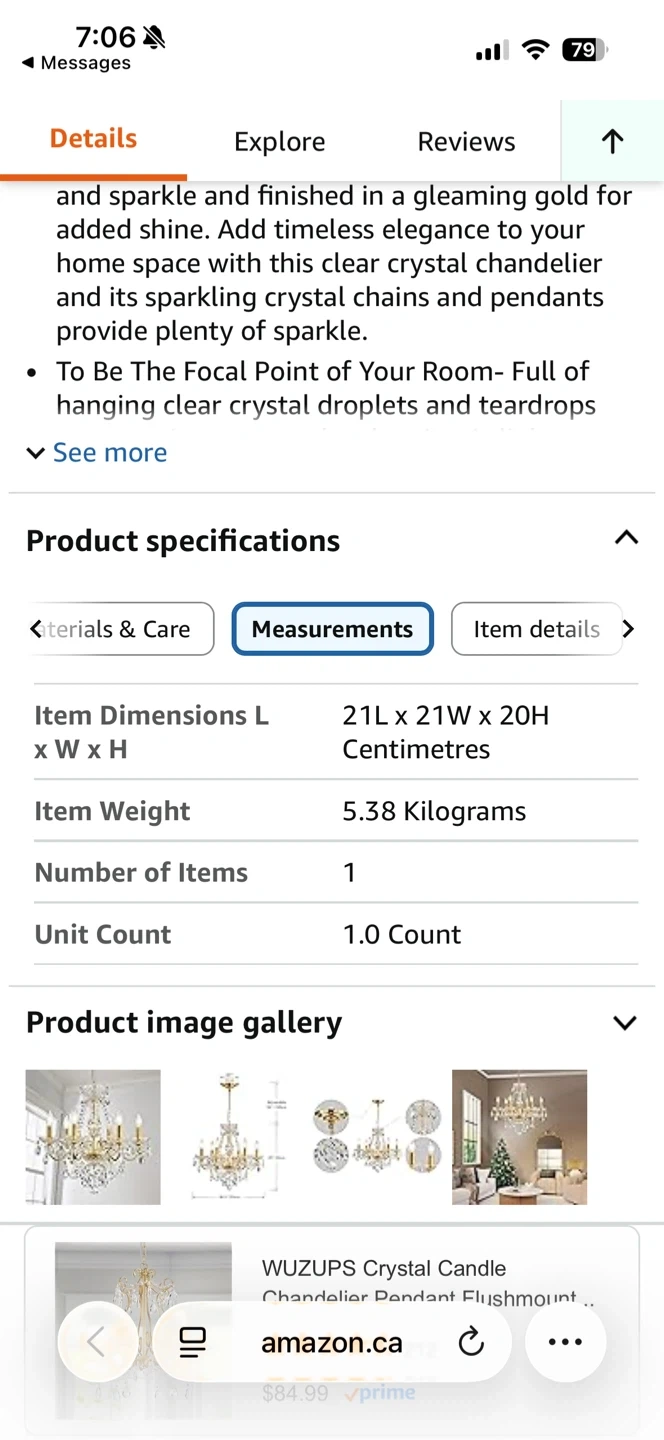The image size is (664, 1440).
Task: Open the page reader menu icon
Action: coord(193,1343)
